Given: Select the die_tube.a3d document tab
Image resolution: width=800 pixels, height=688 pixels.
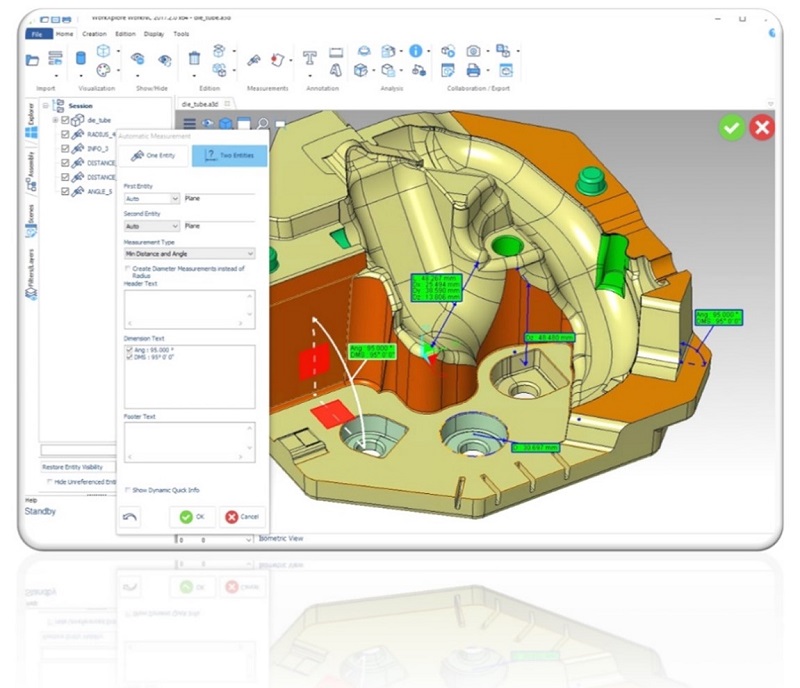Looking at the screenshot, I should click(x=205, y=104).
